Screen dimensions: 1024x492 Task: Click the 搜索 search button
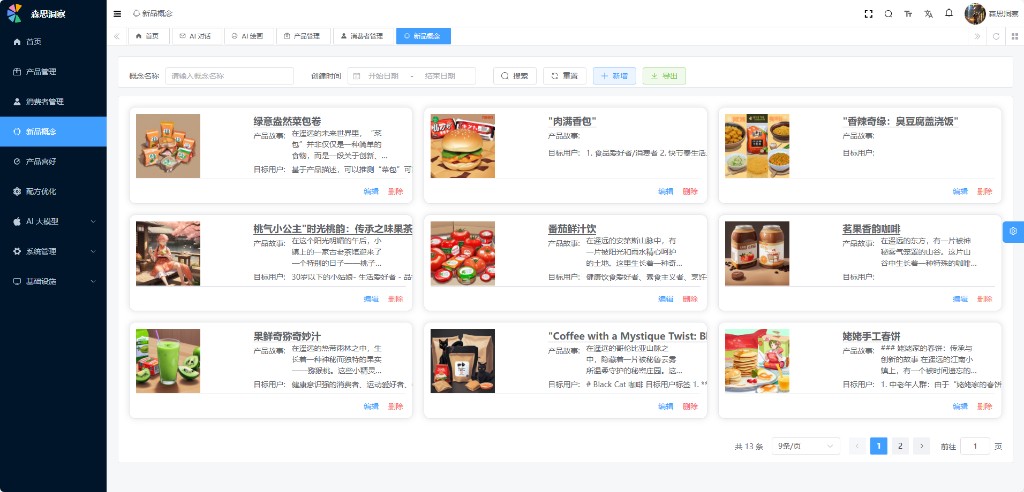click(x=515, y=76)
